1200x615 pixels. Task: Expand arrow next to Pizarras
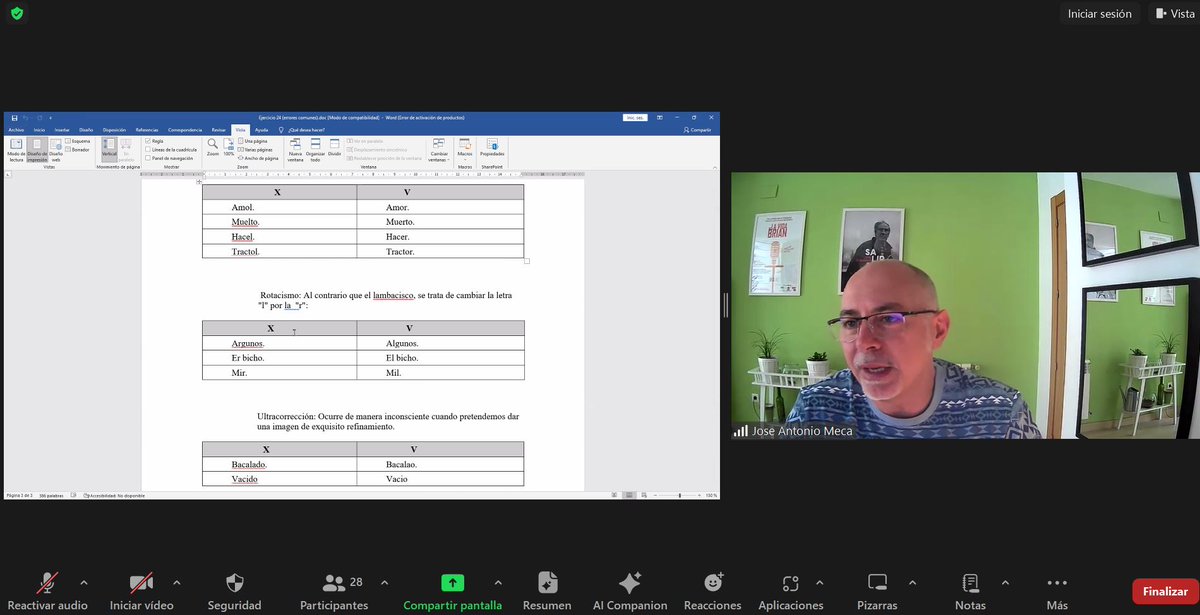[x=911, y=582]
